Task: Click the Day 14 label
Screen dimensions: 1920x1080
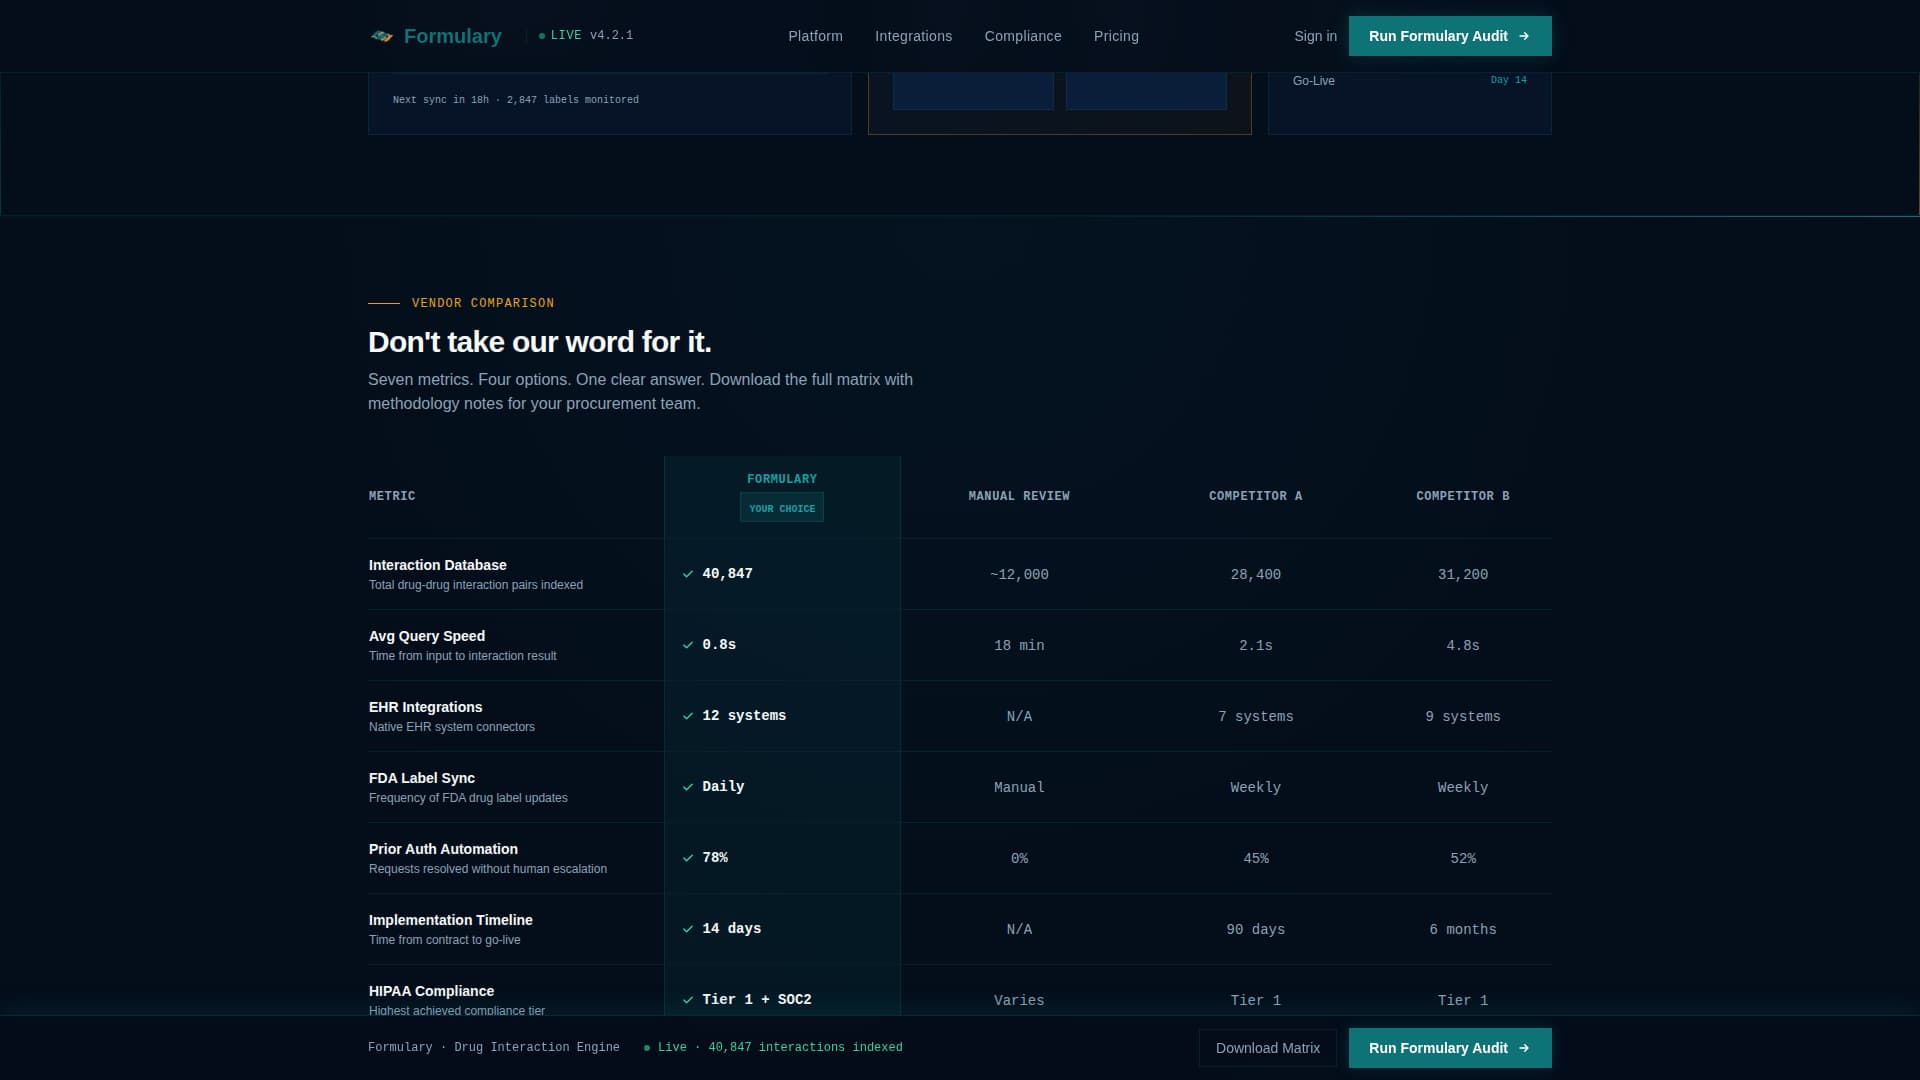Action: (x=1508, y=80)
